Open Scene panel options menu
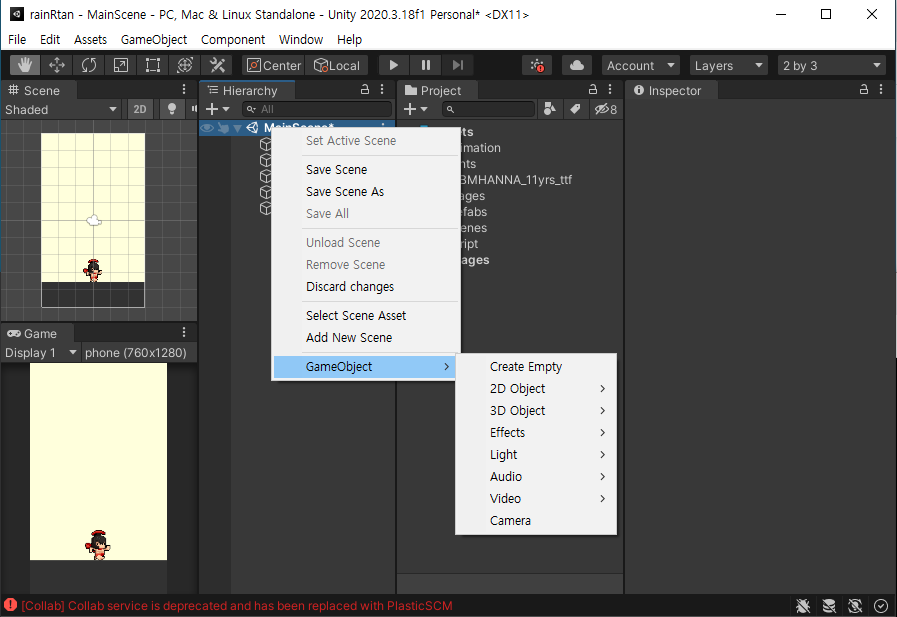897x617 pixels. click(184, 89)
